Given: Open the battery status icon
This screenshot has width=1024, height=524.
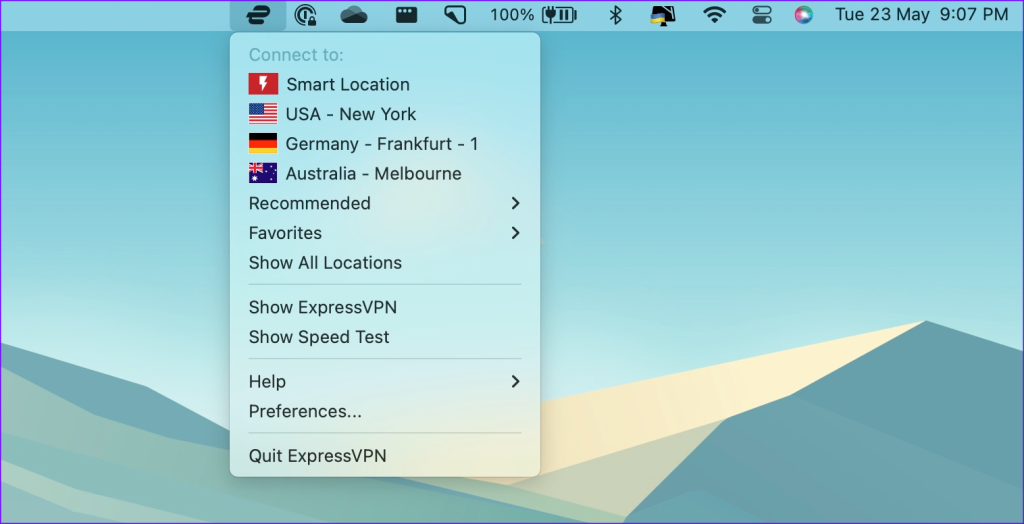Looking at the screenshot, I should coord(559,15).
